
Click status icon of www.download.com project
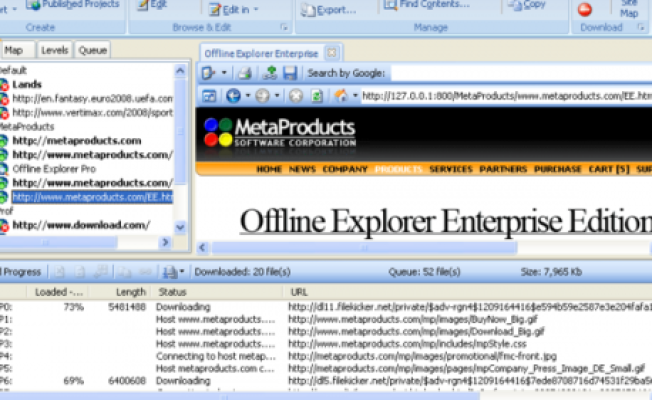pos(4,226)
